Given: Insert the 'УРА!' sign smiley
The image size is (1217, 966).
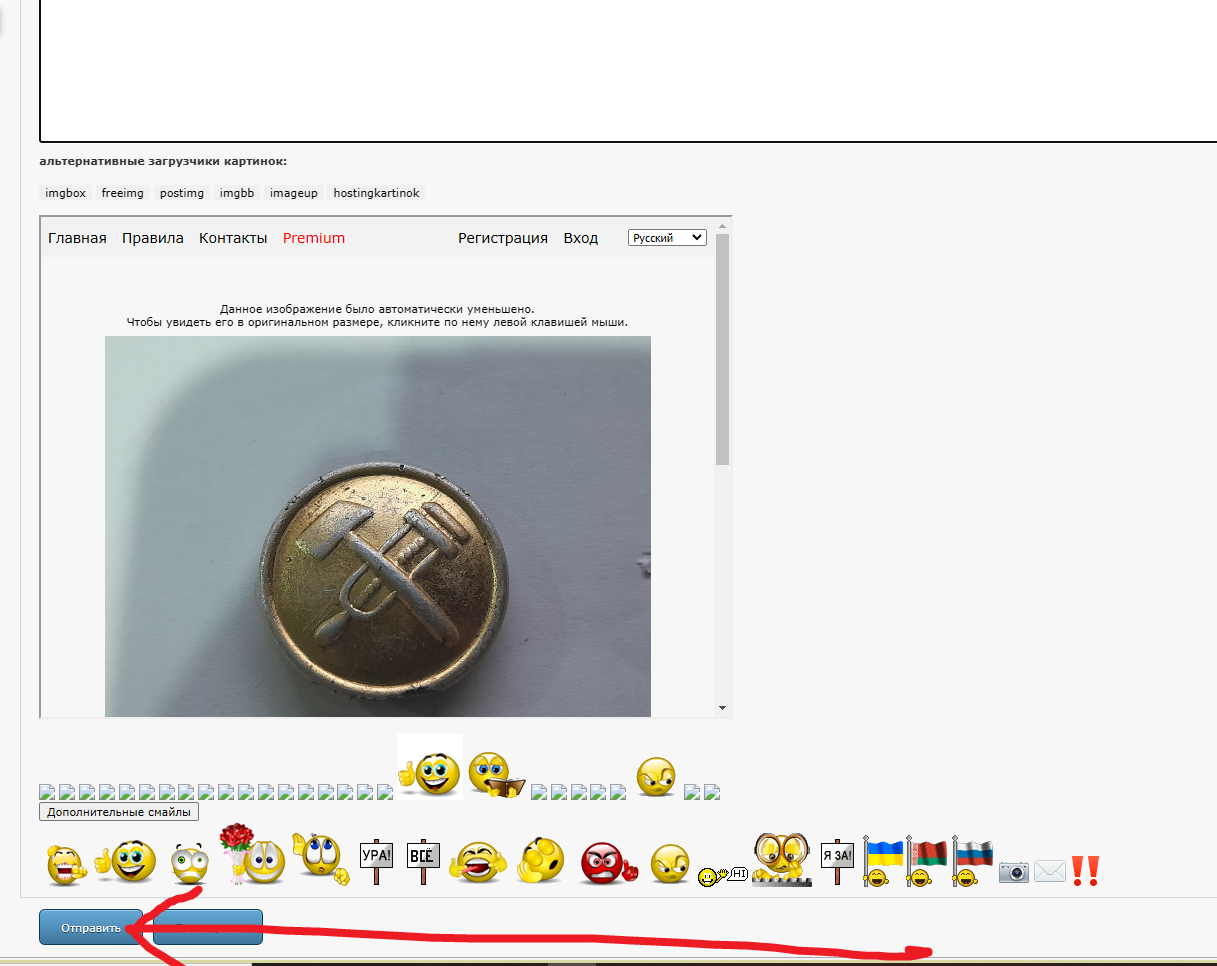Looking at the screenshot, I should coord(376,861).
